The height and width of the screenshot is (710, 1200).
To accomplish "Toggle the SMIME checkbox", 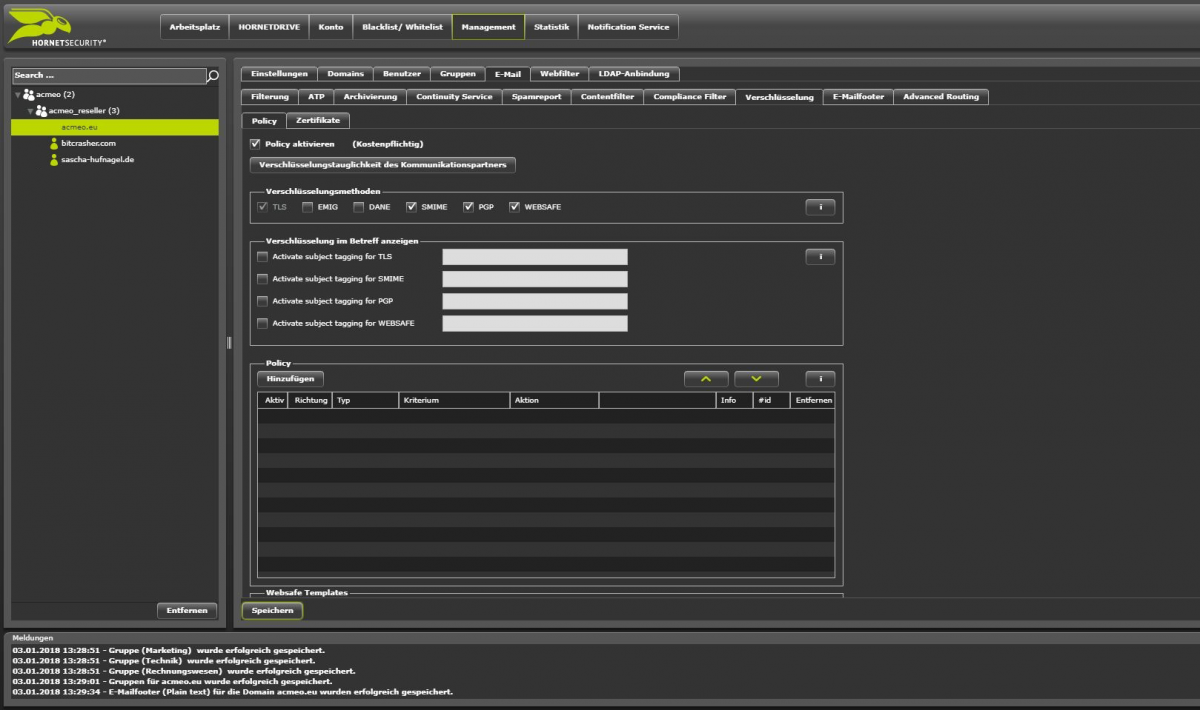I will click(411, 207).
